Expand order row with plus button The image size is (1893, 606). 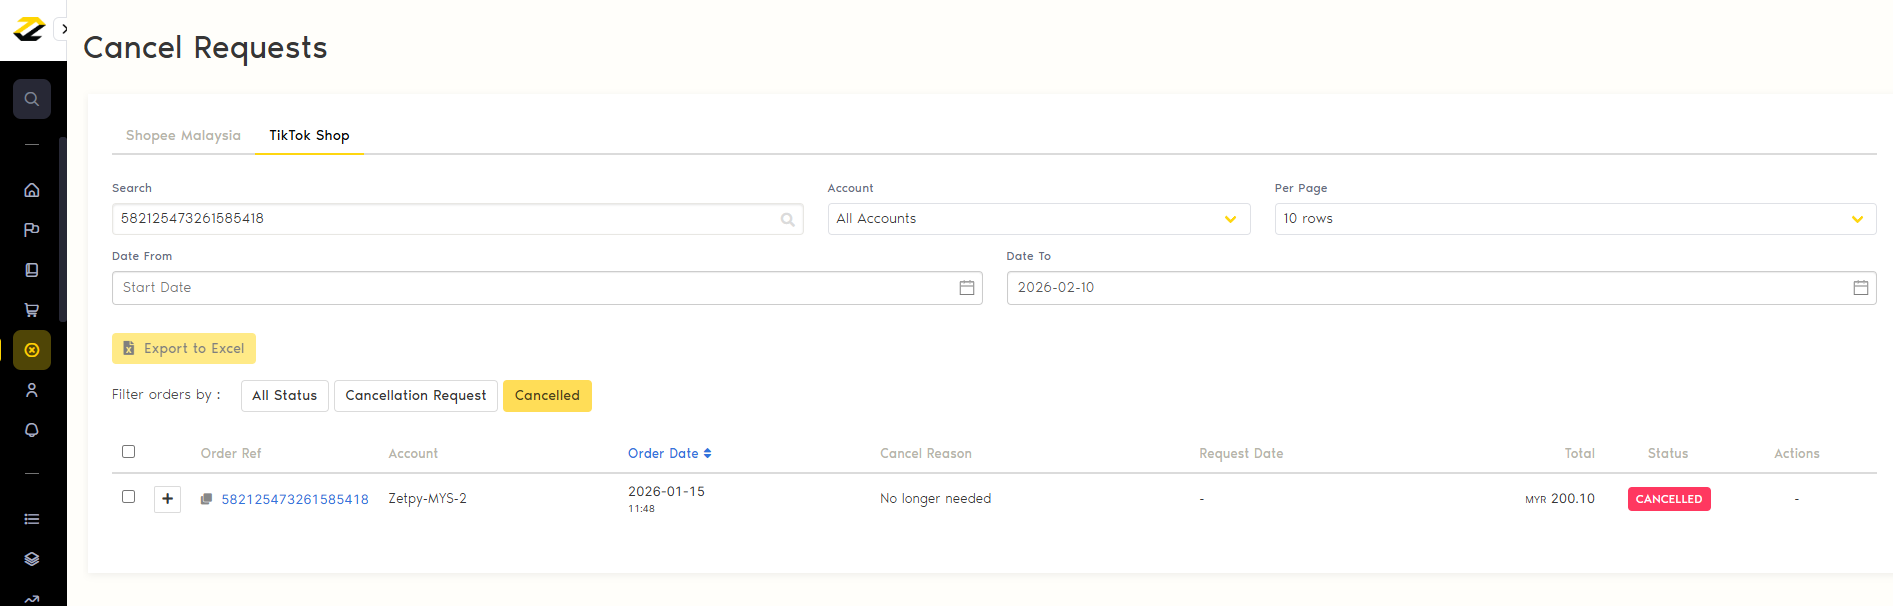click(x=168, y=499)
